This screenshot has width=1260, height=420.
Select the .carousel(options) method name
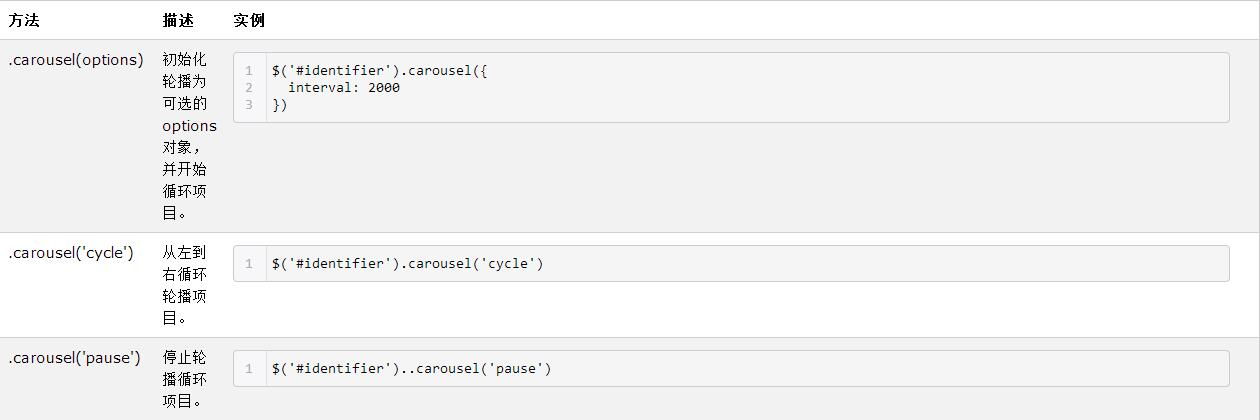[76, 60]
